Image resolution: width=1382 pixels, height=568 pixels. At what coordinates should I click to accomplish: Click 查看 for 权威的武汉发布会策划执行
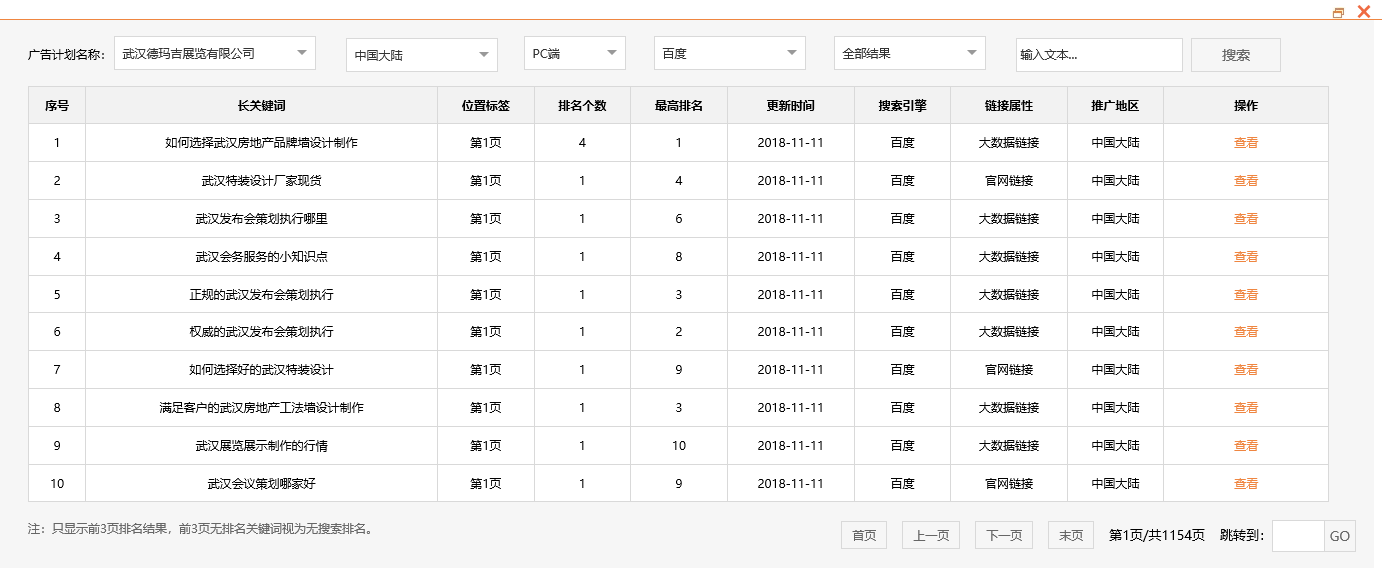pyautogui.click(x=1246, y=332)
